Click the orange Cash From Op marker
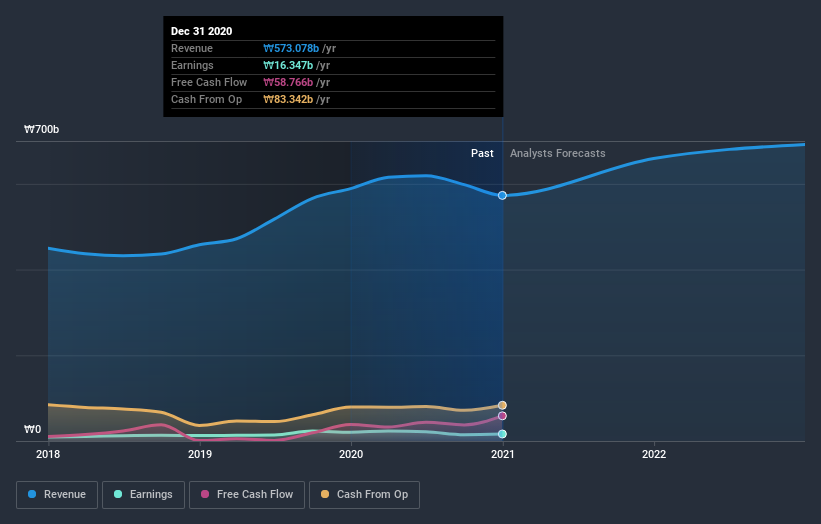The height and width of the screenshot is (524, 821). point(502,405)
